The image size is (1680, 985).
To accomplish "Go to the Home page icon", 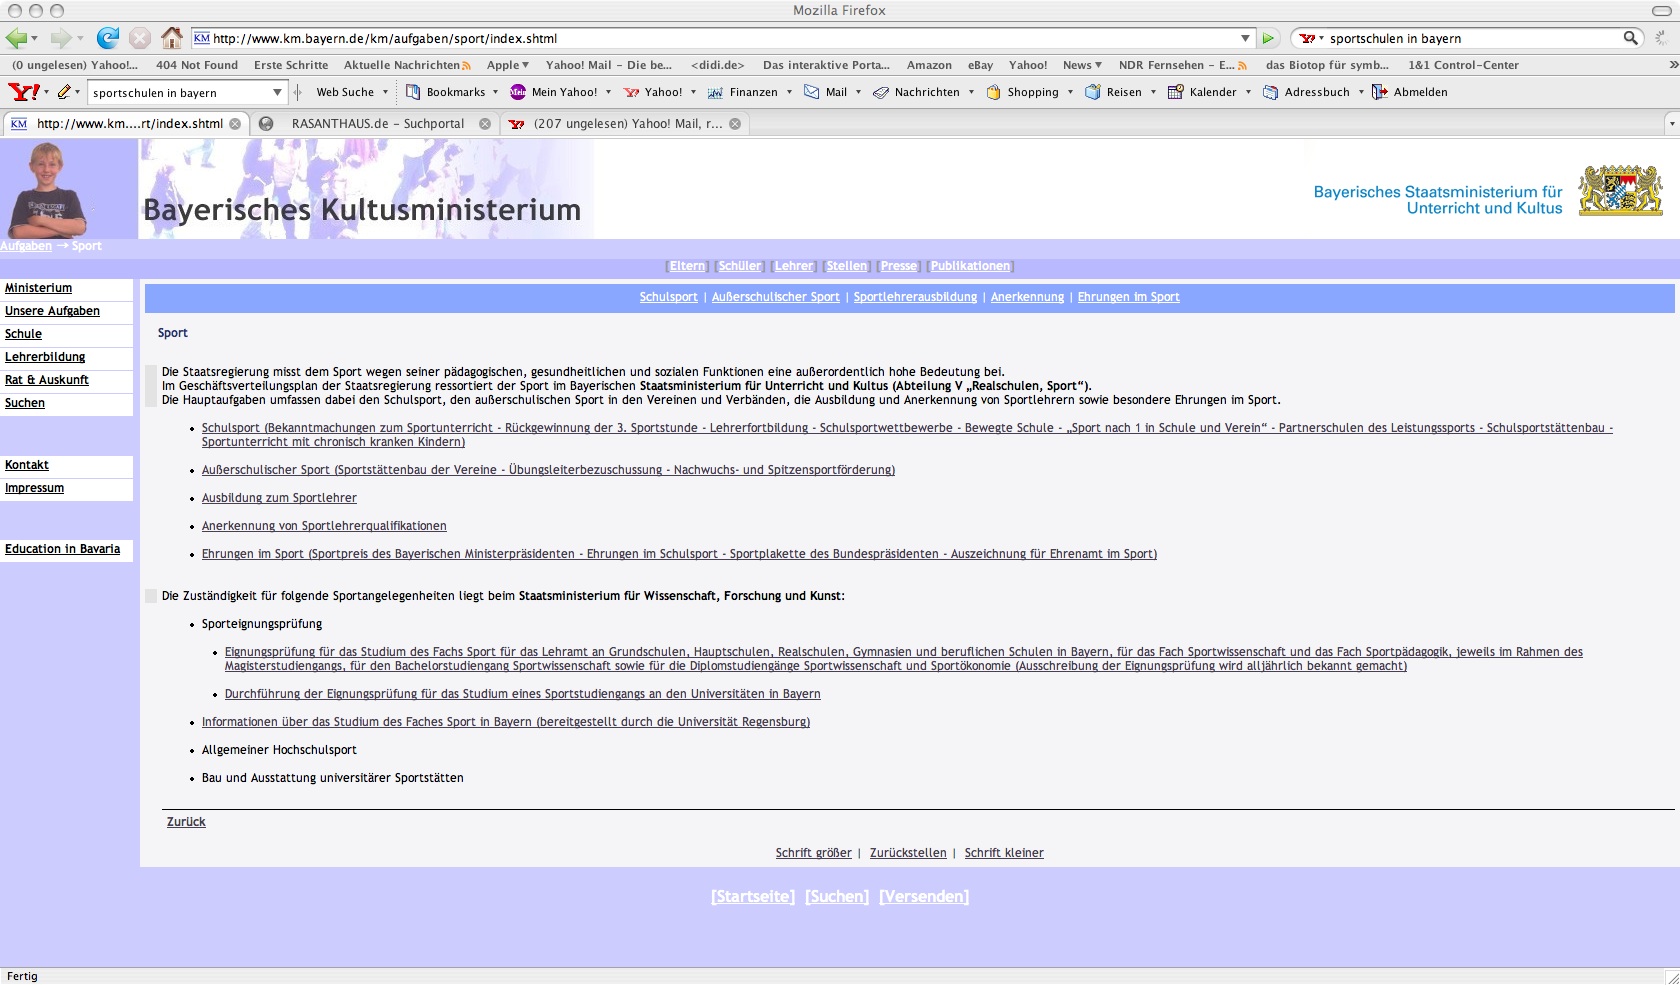I will [172, 38].
